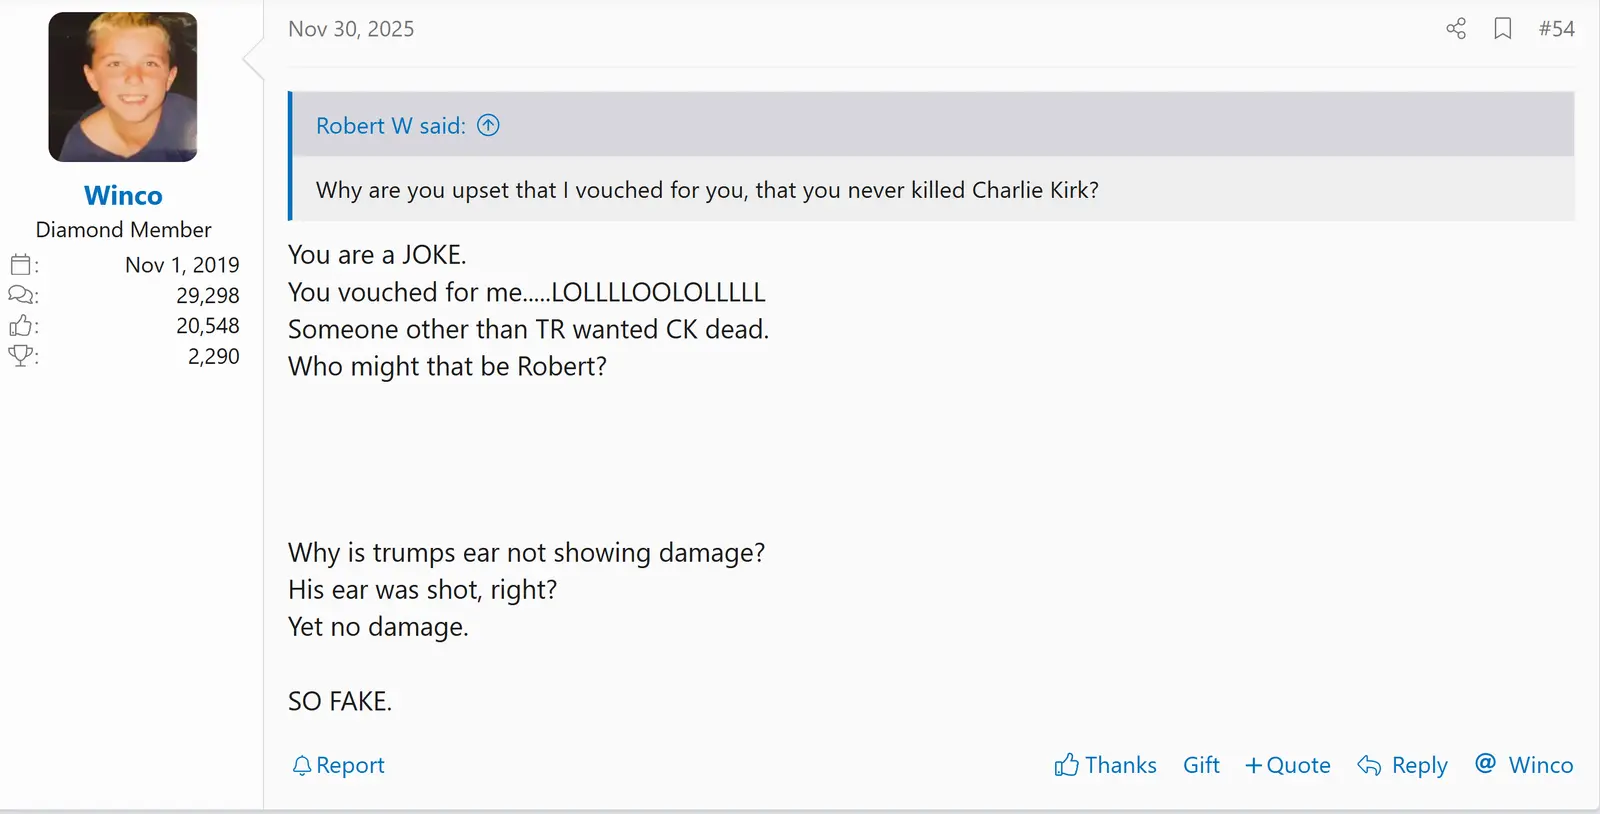Click the up-arrow icon beside Robert W said

pos(488,125)
